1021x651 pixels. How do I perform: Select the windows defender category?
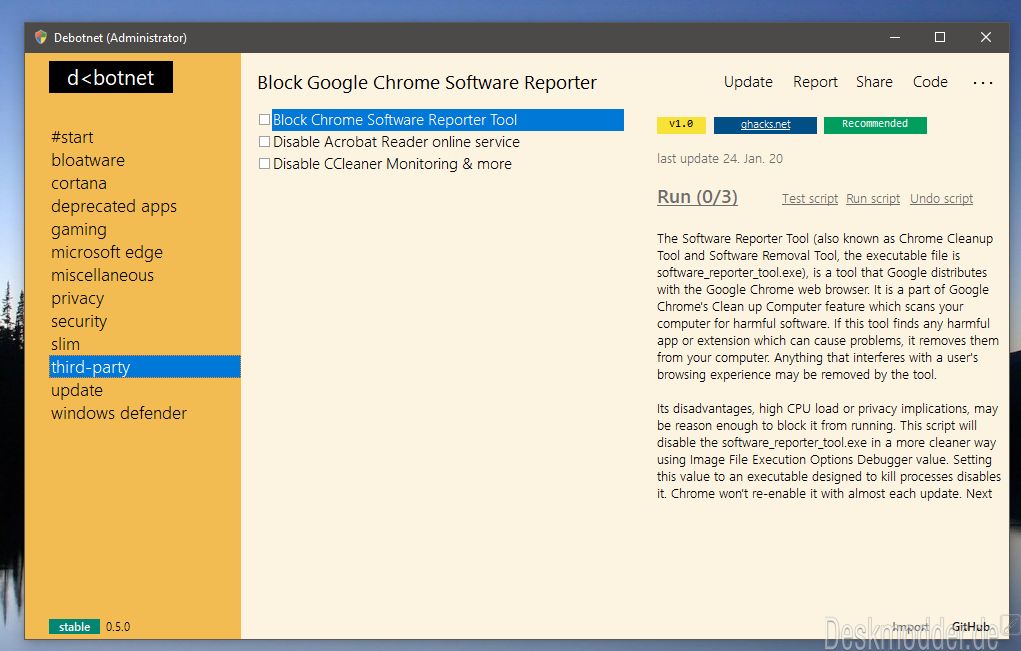tap(119, 413)
